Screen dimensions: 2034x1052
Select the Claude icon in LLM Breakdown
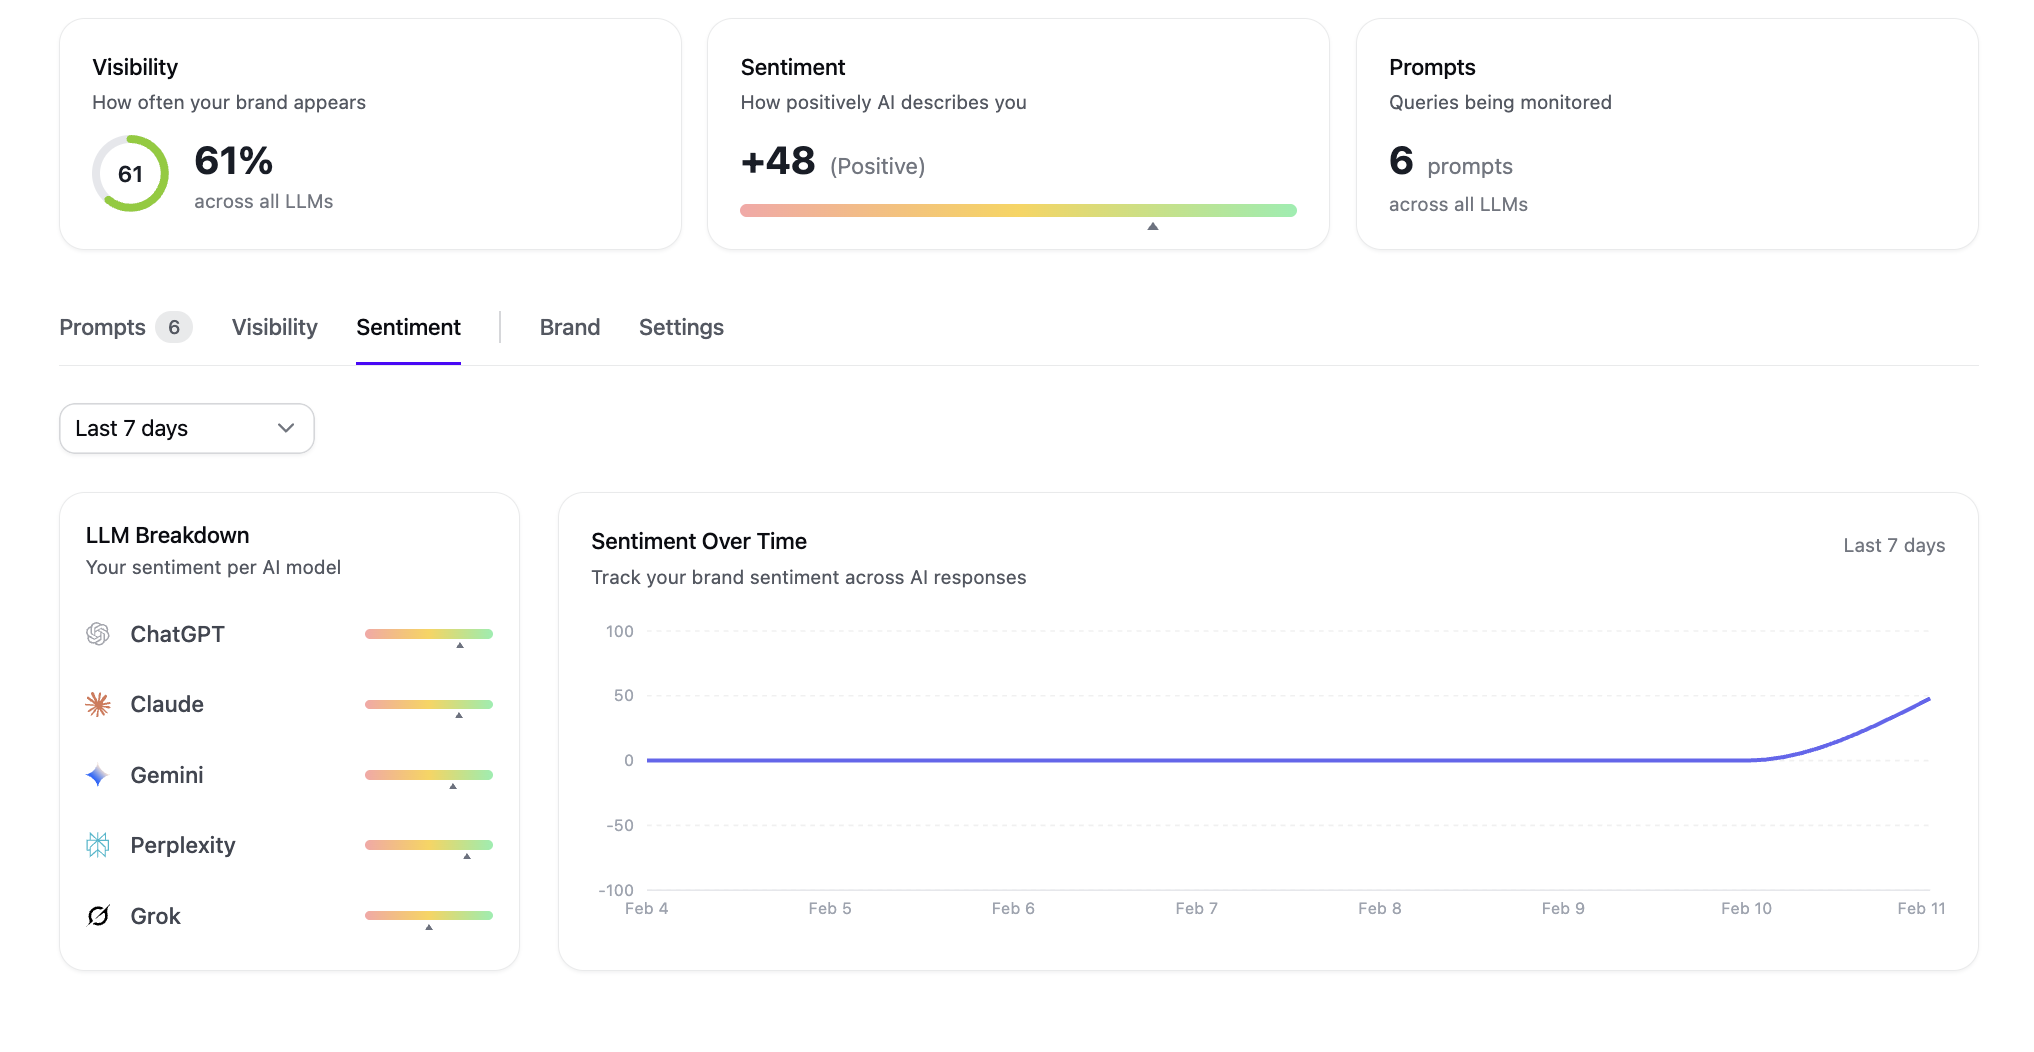97,704
